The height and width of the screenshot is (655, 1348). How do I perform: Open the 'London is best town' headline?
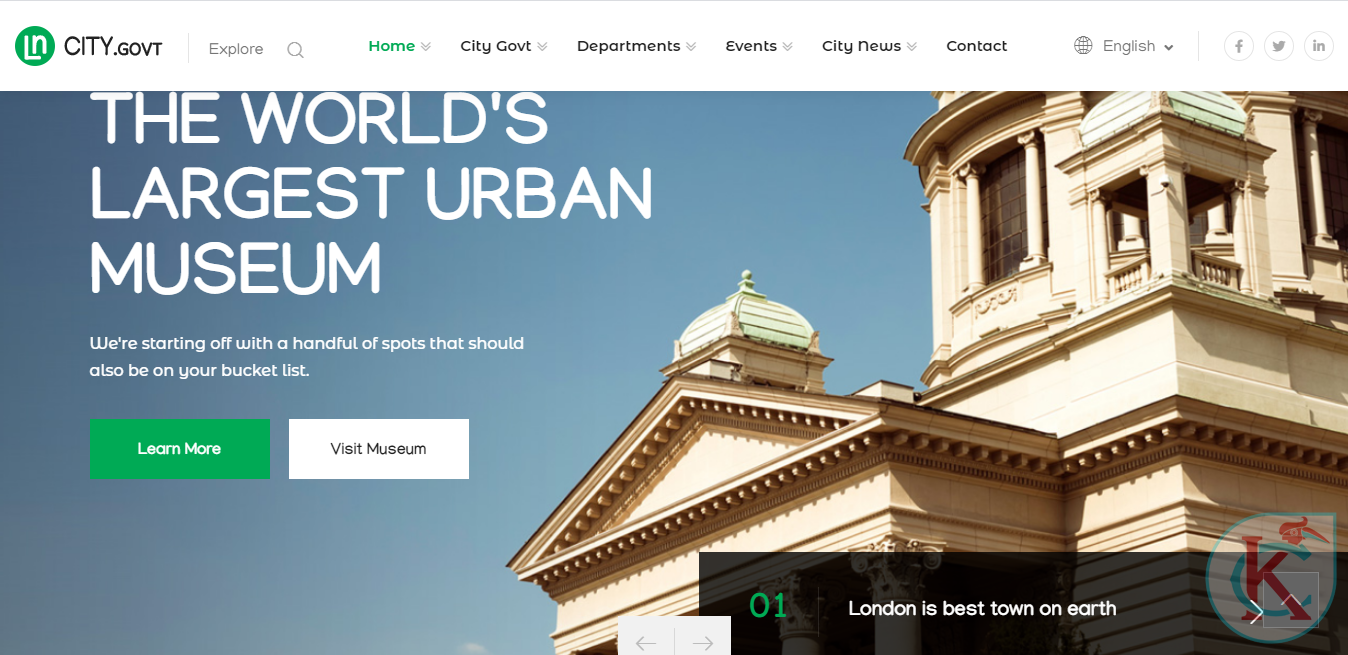[981, 608]
